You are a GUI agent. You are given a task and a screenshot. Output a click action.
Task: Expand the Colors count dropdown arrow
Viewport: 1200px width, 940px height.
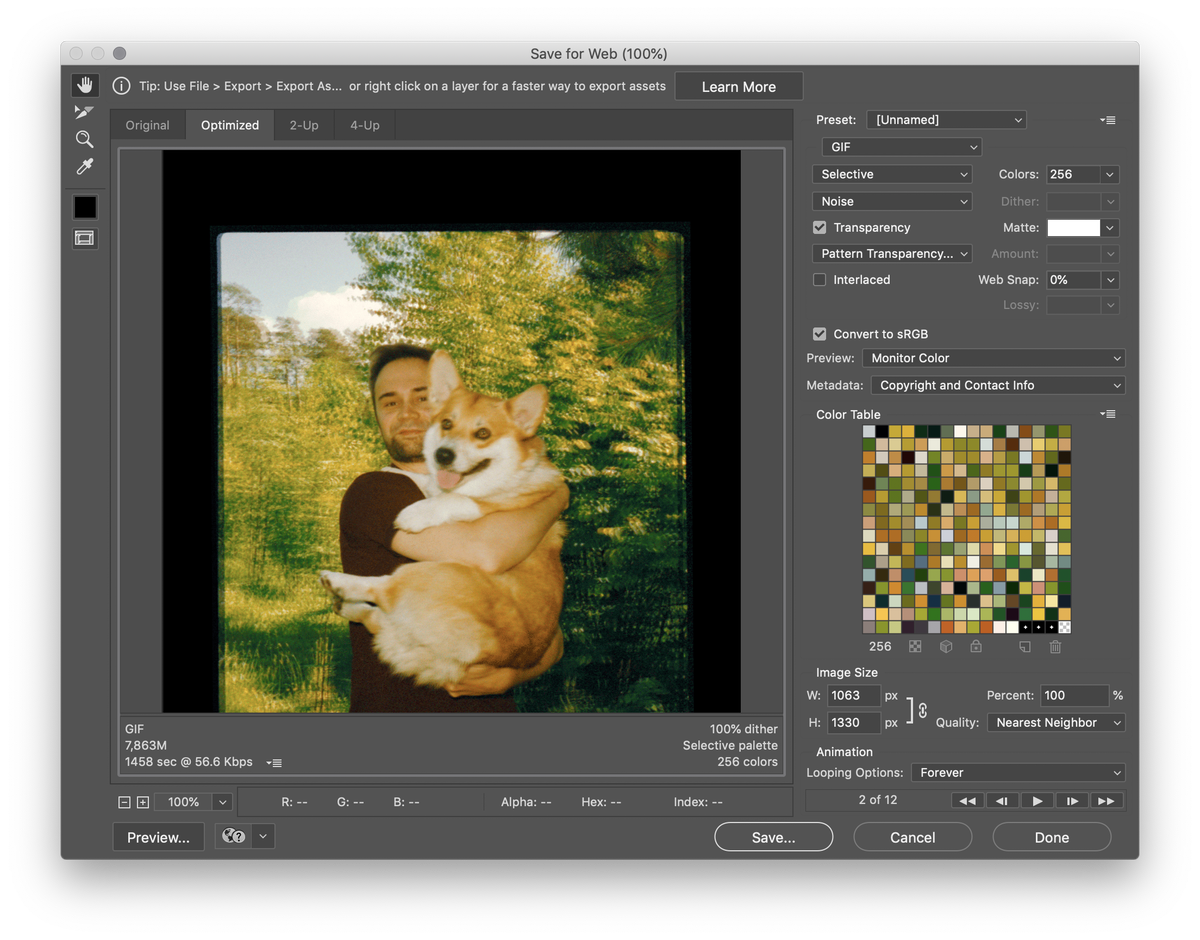(1110, 174)
